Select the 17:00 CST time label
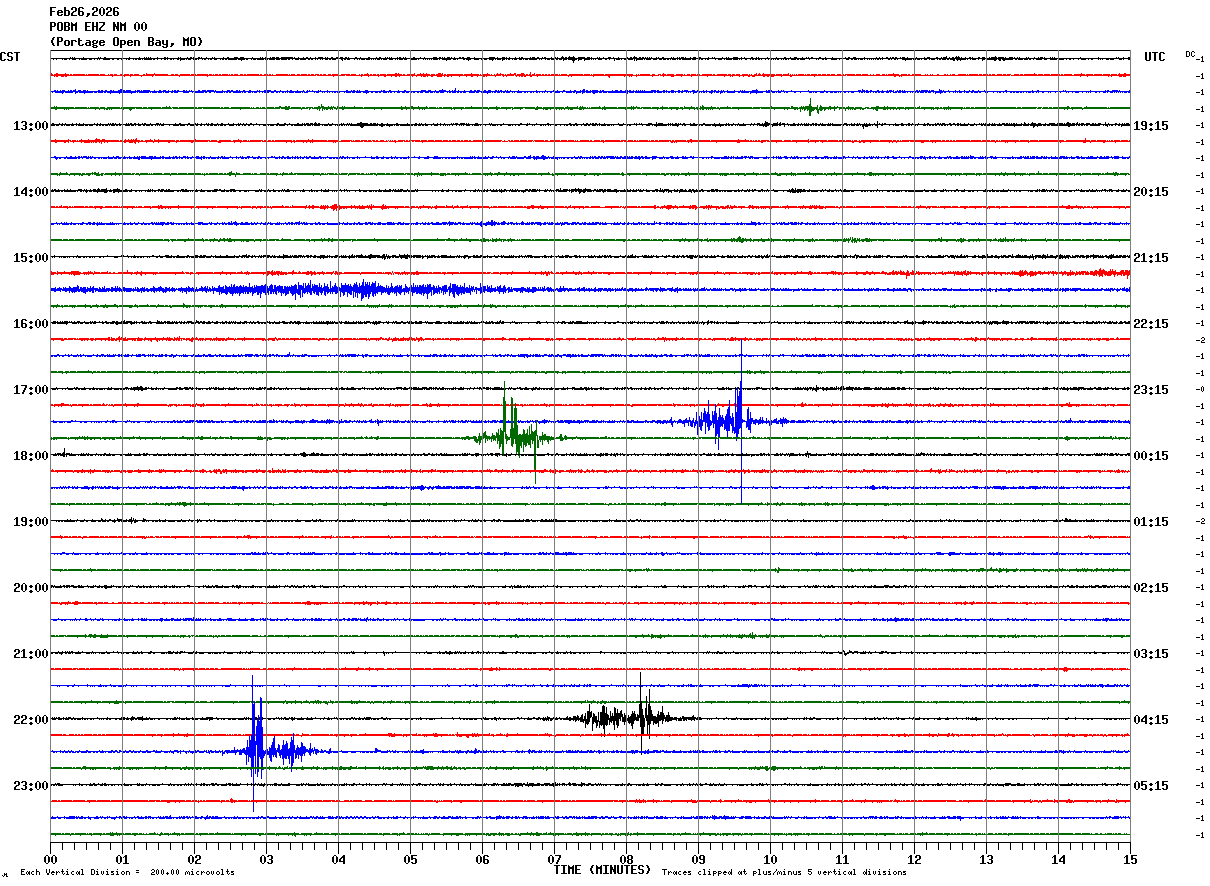 point(30,390)
